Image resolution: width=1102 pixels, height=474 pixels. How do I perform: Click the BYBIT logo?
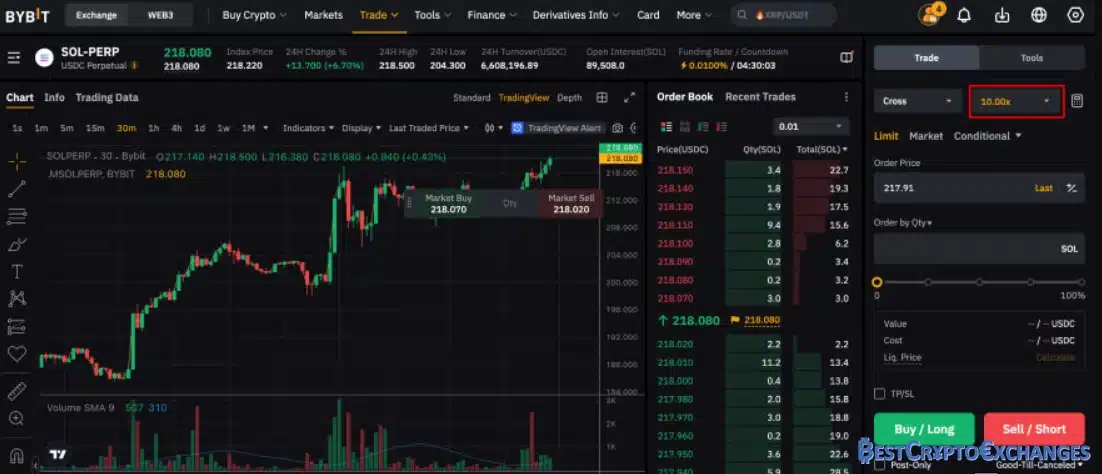coord(27,15)
